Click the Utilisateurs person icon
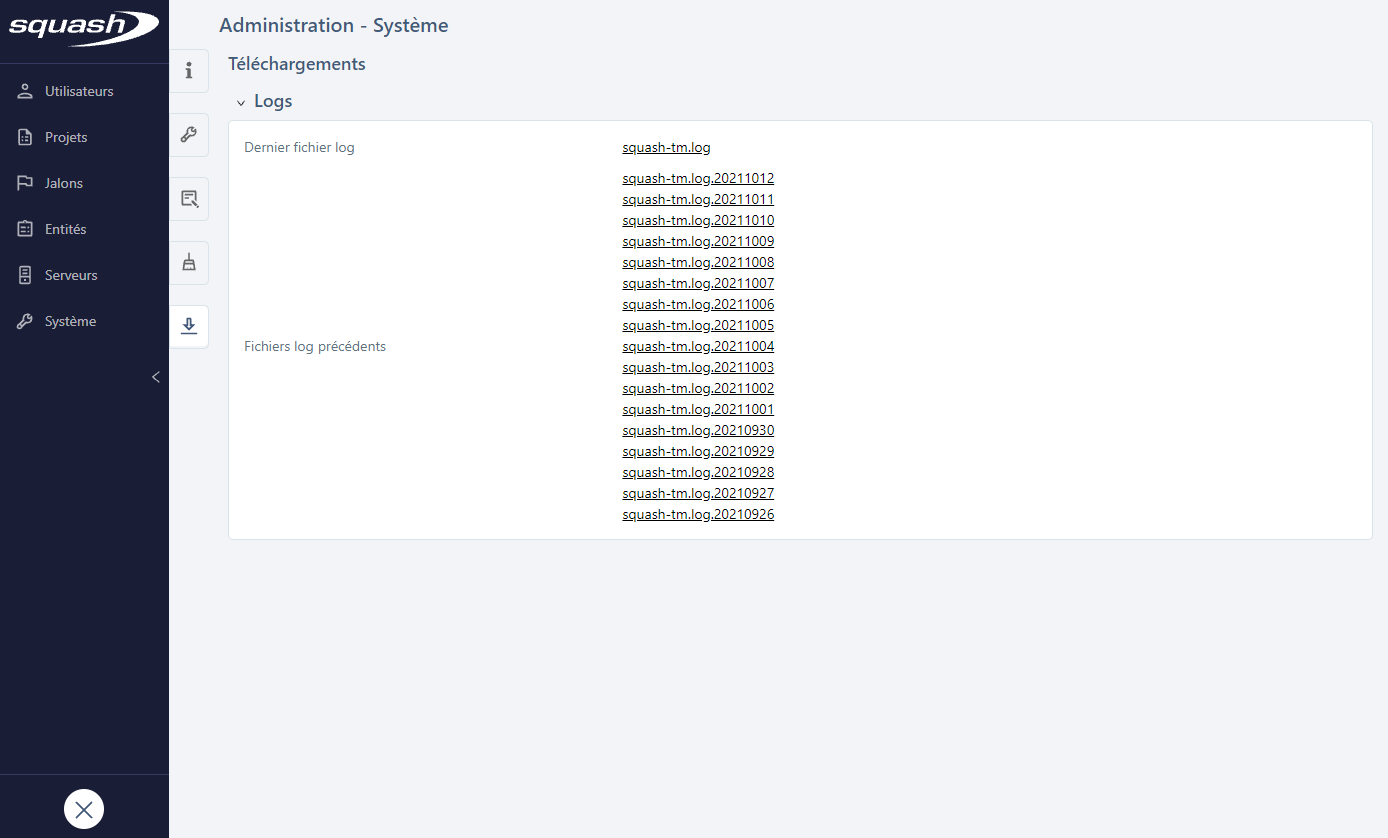This screenshot has height=838, width=1388. (26, 91)
